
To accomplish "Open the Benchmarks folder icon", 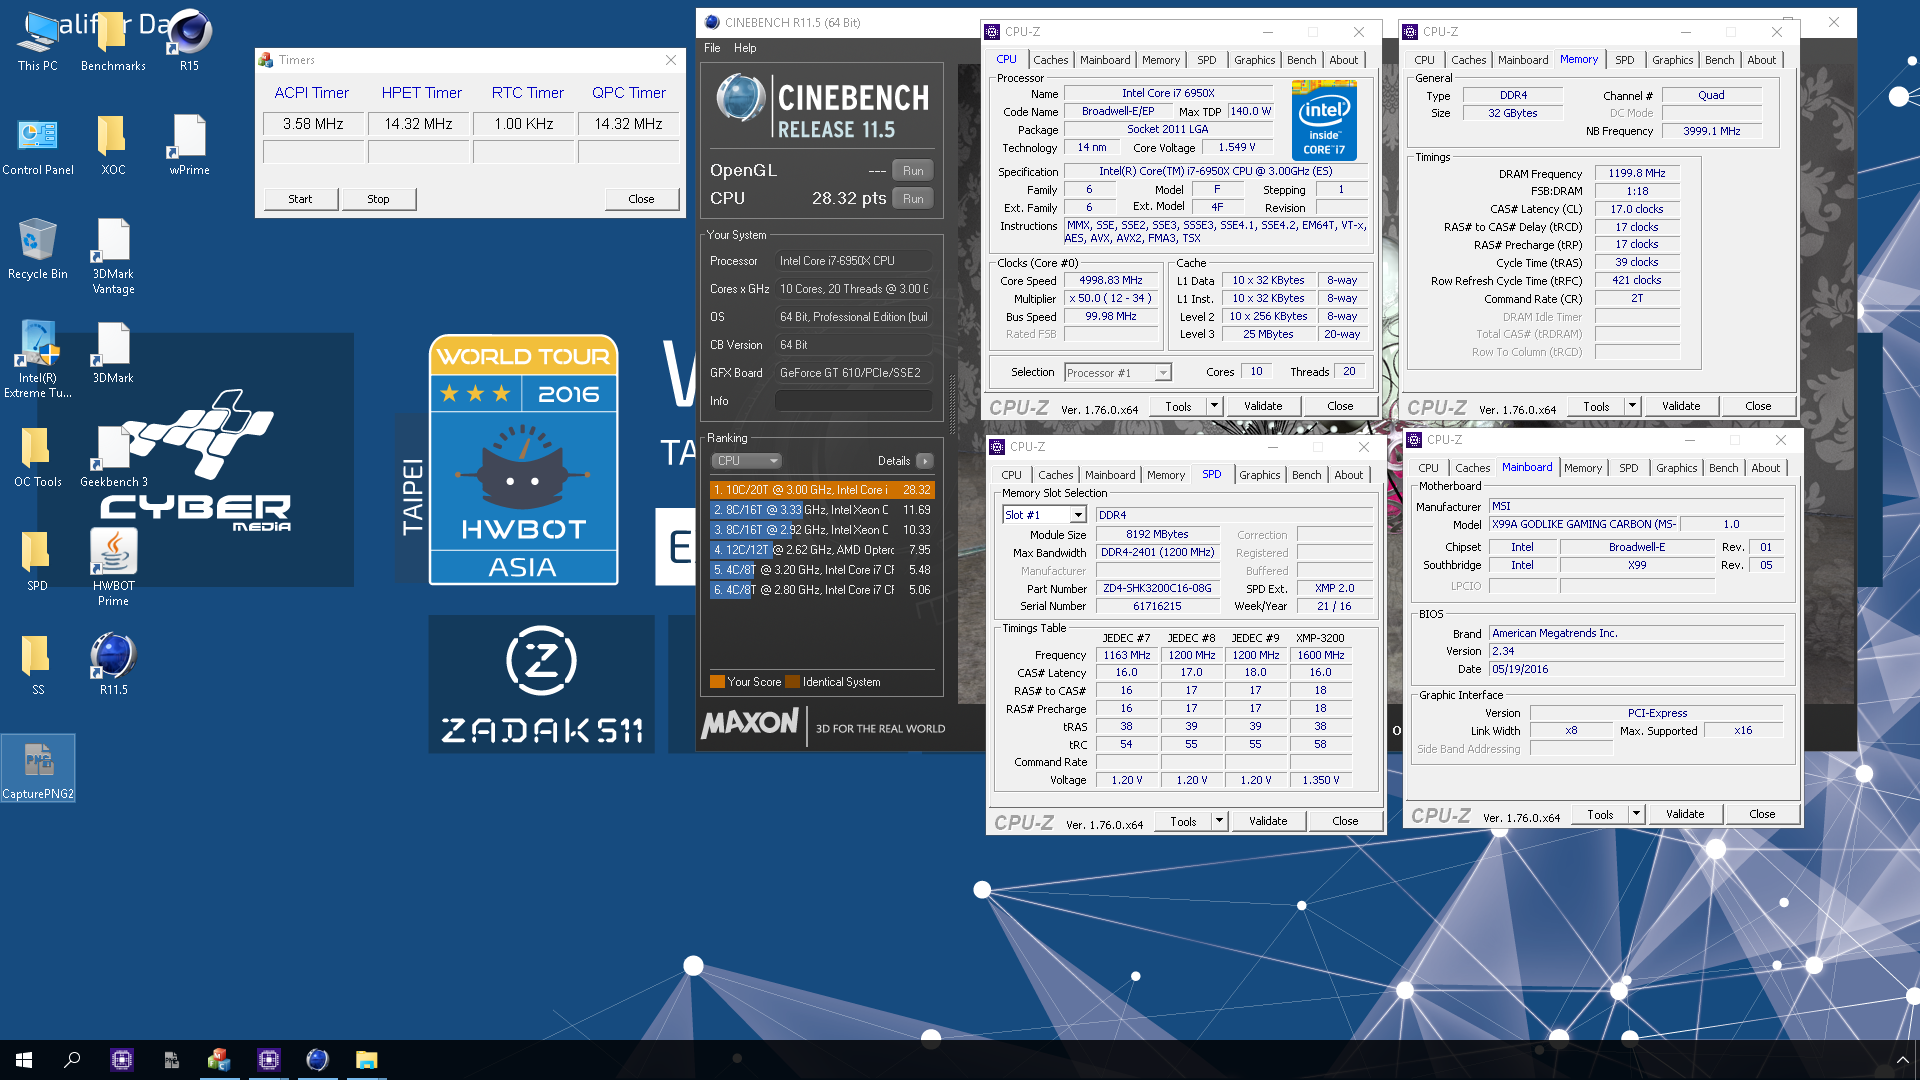I will [x=113, y=41].
